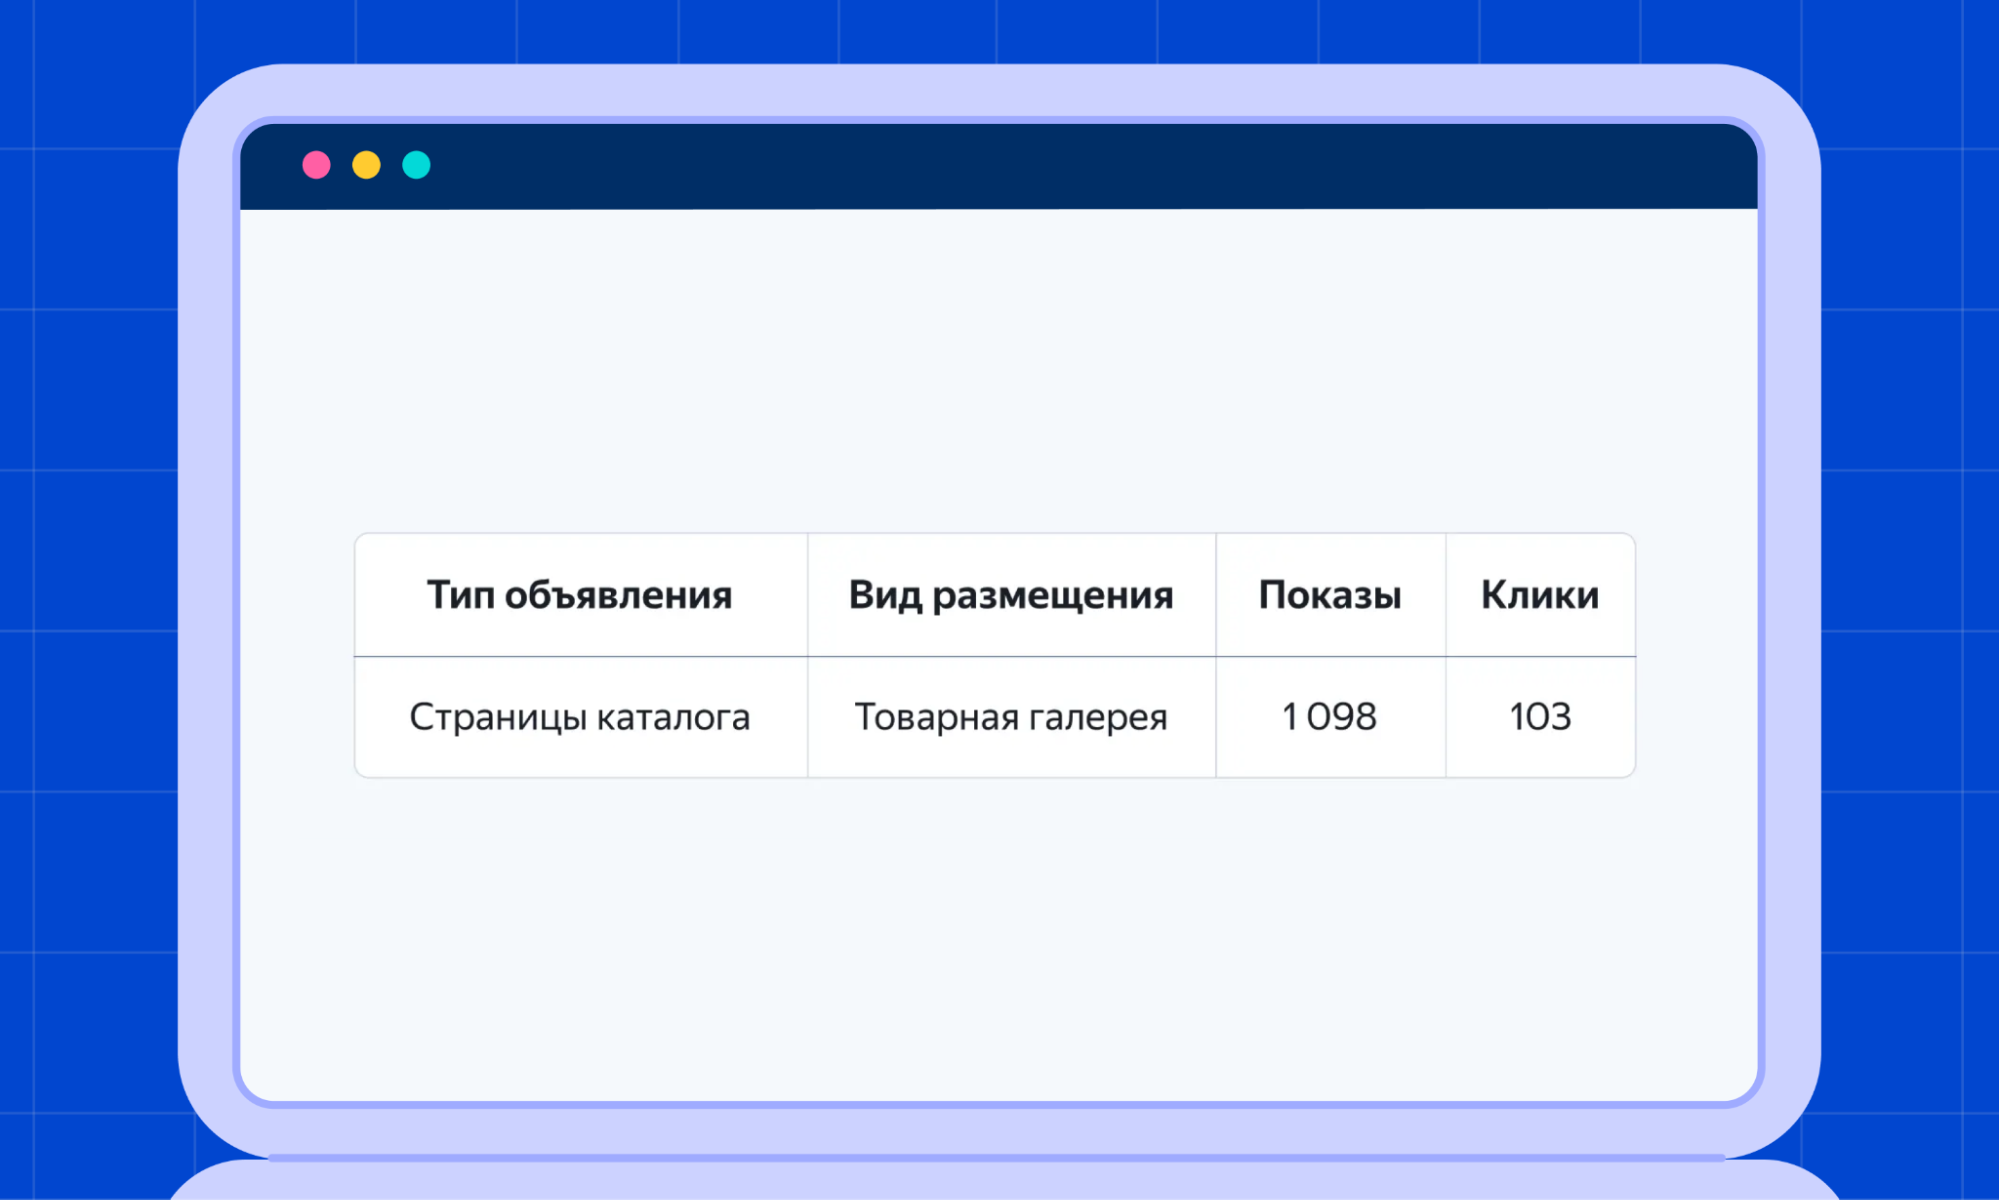Click the 'Тип объявления' column header
The height and width of the screenshot is (1200, 1999).
click(x=579, y=595)
